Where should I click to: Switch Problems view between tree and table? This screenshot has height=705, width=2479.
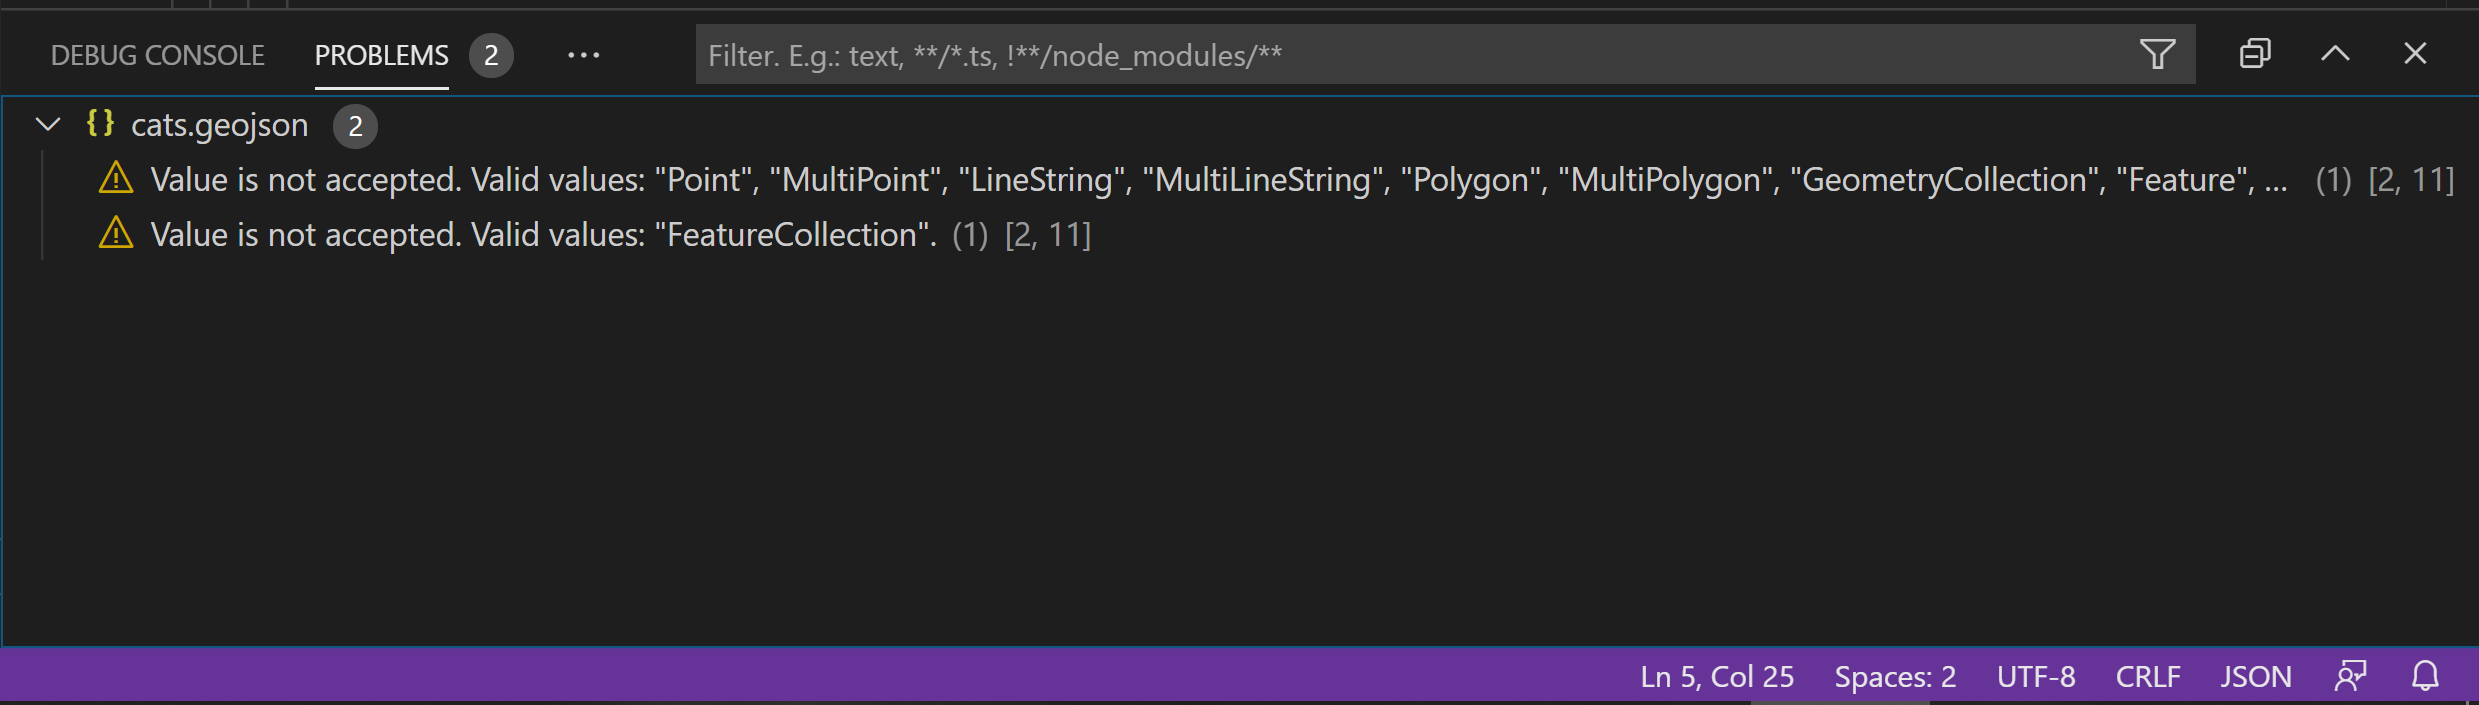(x=2254, y=54)
